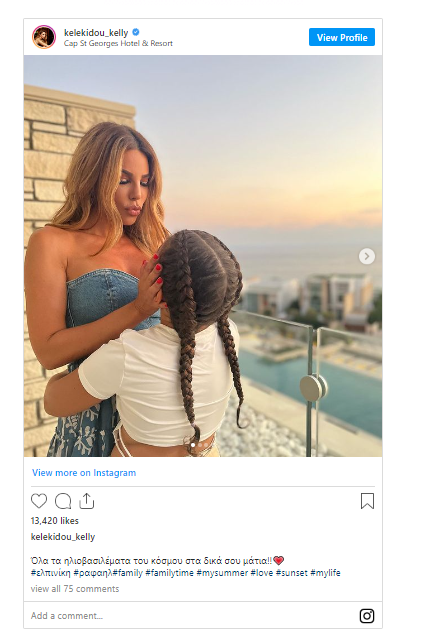Viewport: 431px width, 636px height.
Task: Click kelekidou_kelly username above the caption
Action: pos(63,537)
